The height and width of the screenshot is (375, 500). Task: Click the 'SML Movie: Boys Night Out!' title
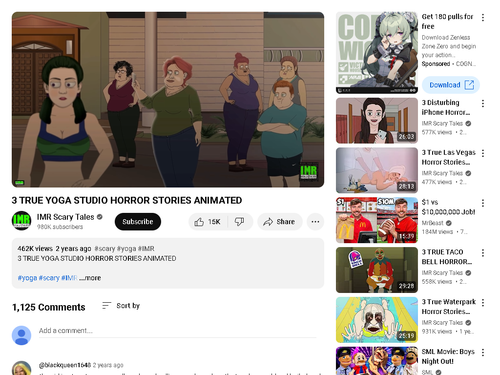coord(448,356)
